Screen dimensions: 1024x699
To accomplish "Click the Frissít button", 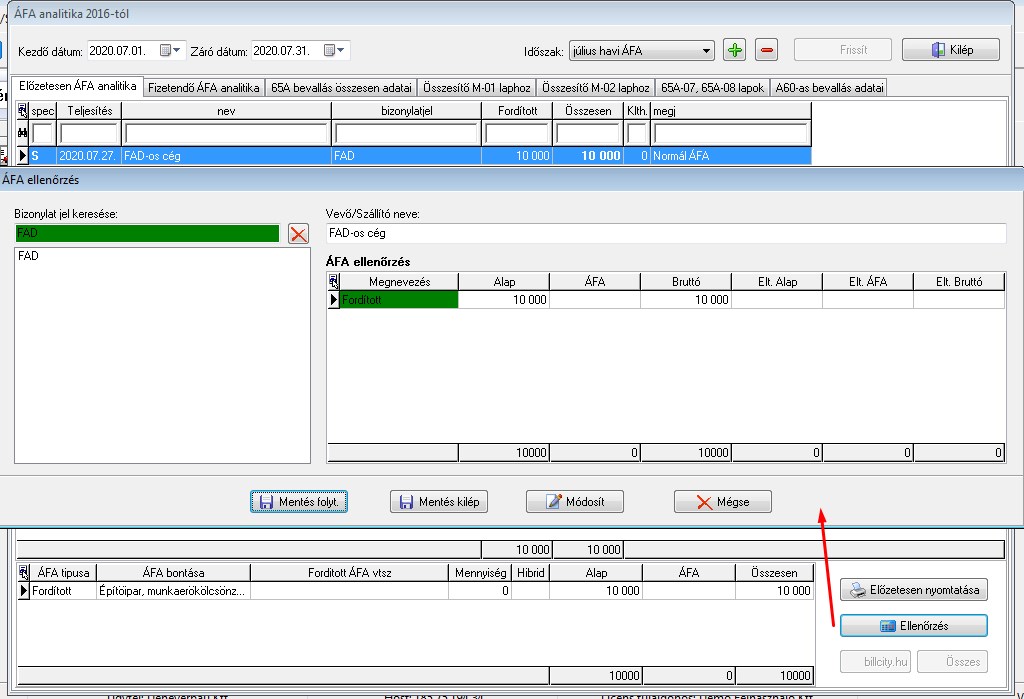I will 843,50.
